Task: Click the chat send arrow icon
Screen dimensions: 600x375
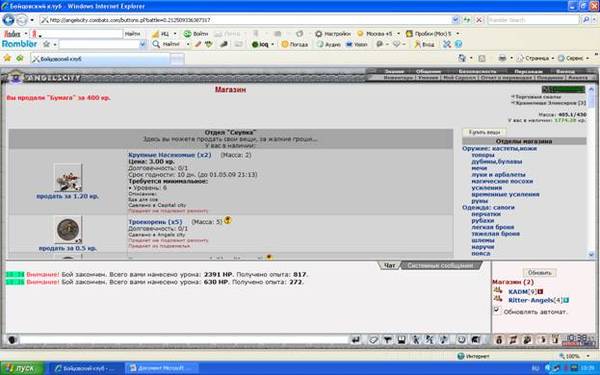Action: pyautogui.click(x=356, y=340)
